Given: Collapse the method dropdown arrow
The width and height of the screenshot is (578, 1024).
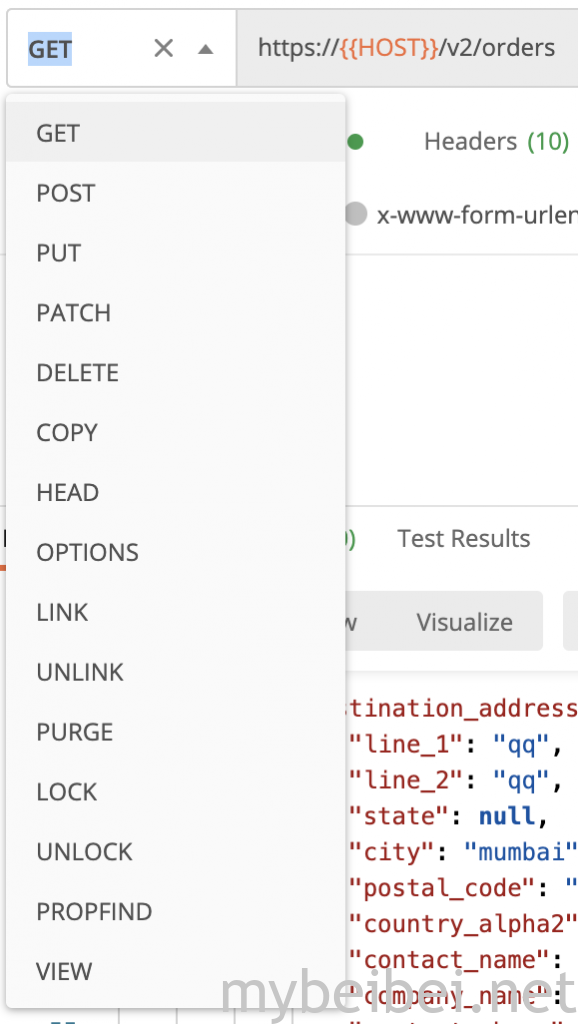Looking at the screenshot, I should click(x=205, y=49).
